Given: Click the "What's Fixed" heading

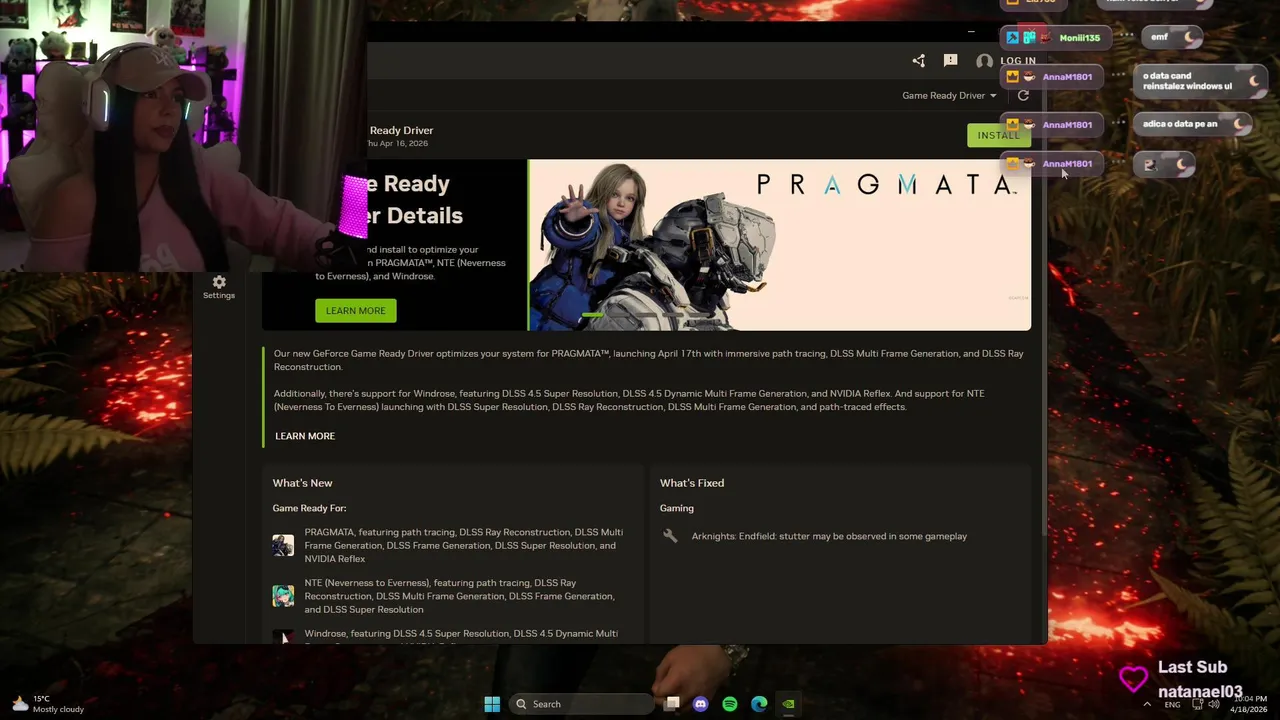Looking at the screenshot, I should (692, 483).
